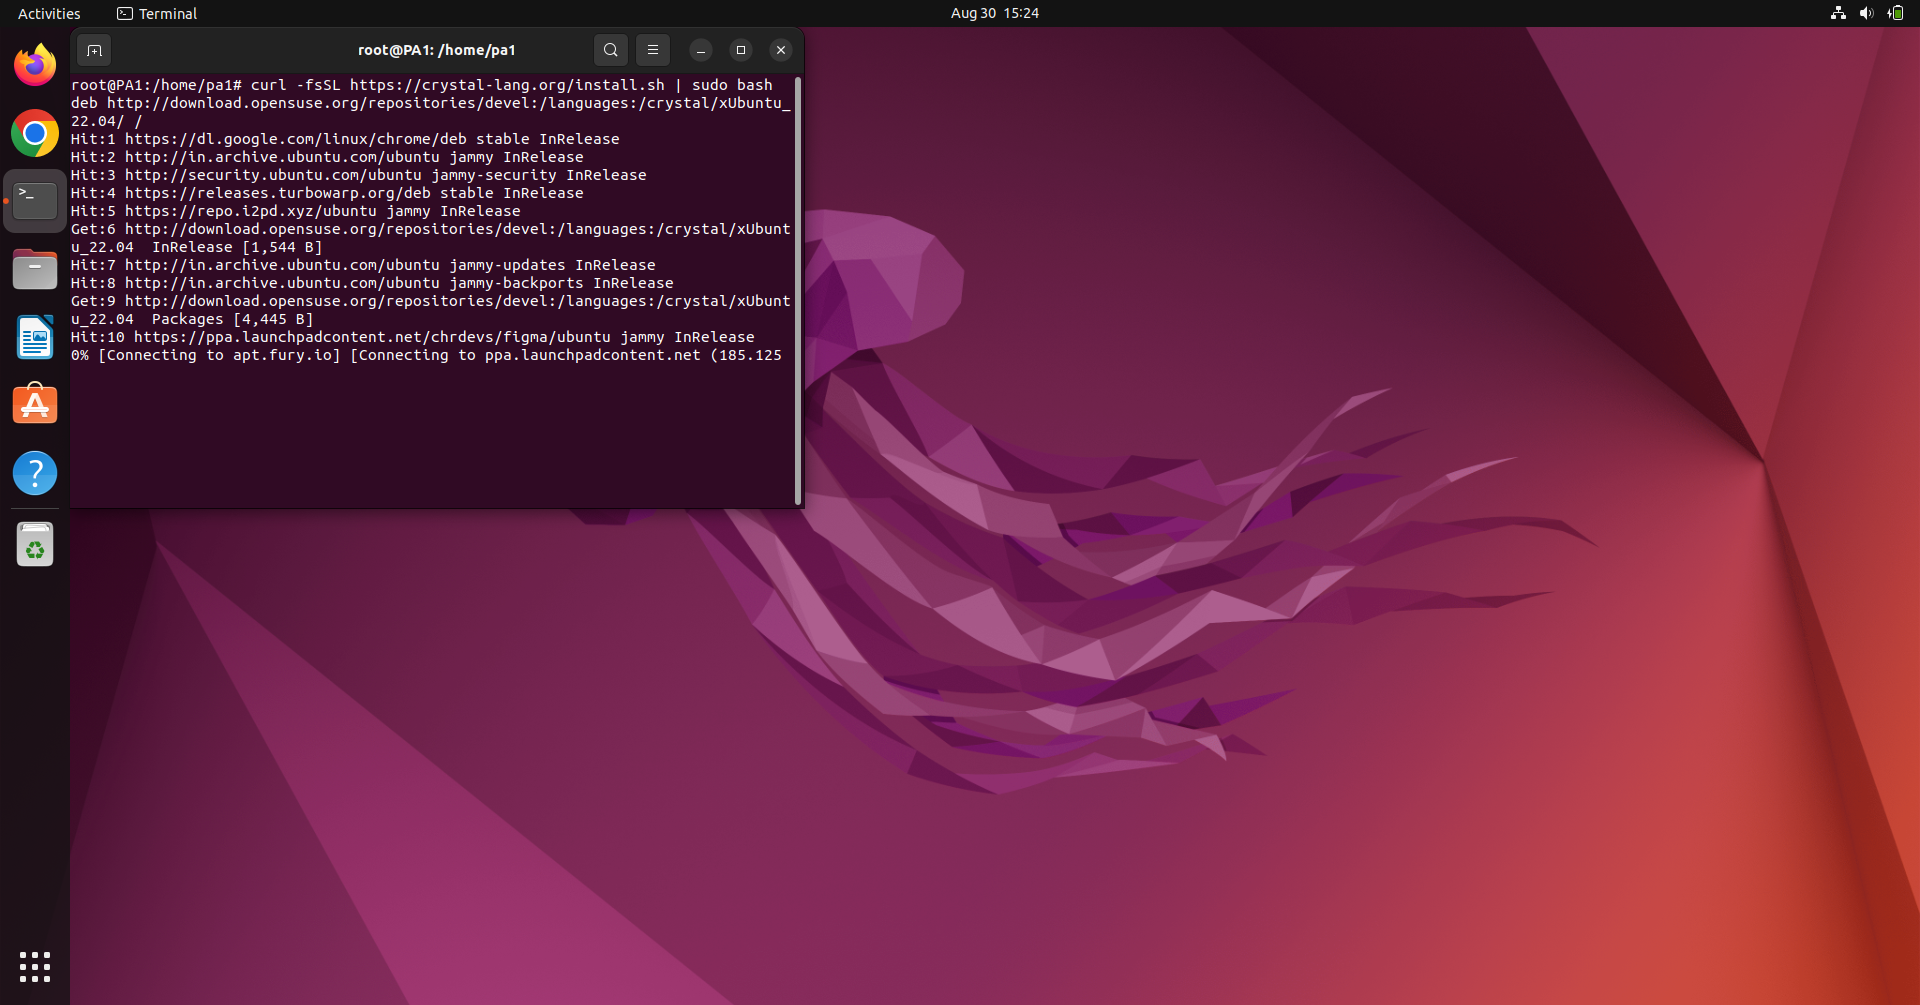Close the terminal window
The image size is (1920, 1005).
point(781,50)
